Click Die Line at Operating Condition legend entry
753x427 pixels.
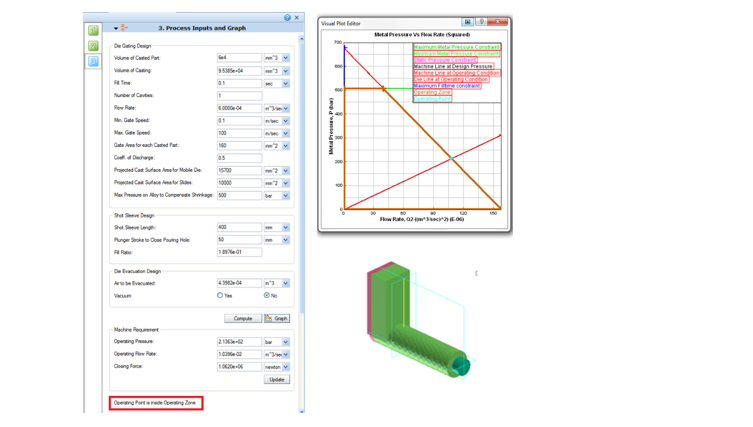(x=451, y=79)
